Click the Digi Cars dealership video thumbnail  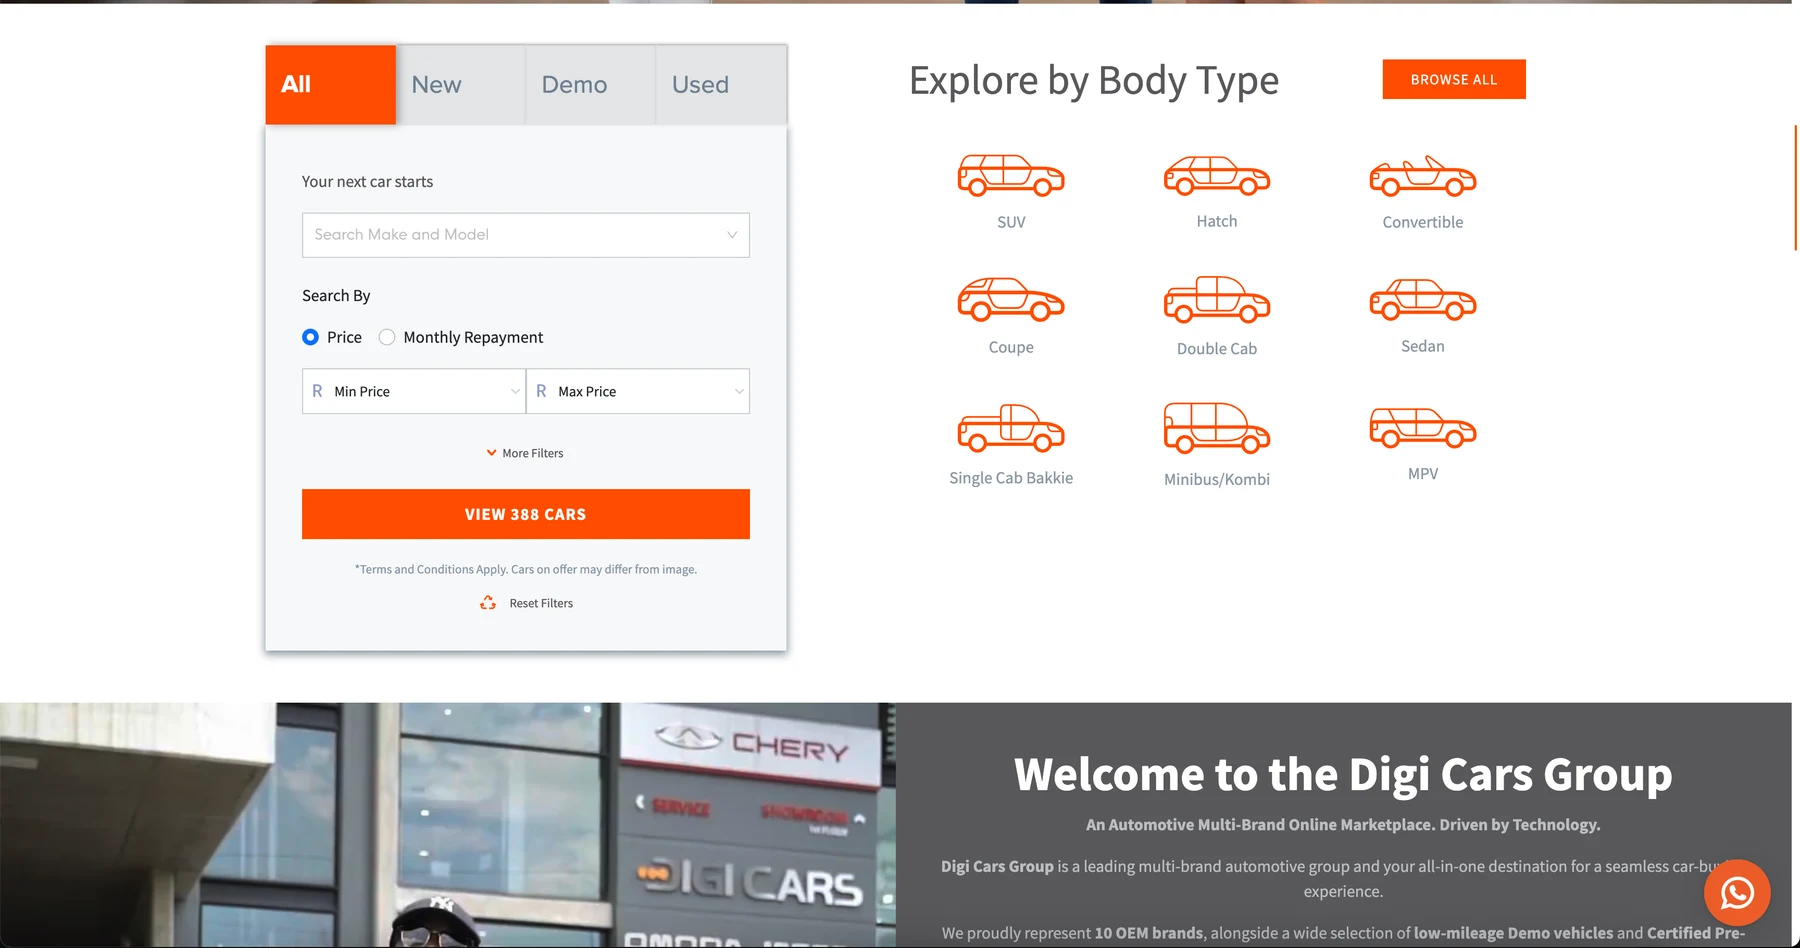[448, 825]
